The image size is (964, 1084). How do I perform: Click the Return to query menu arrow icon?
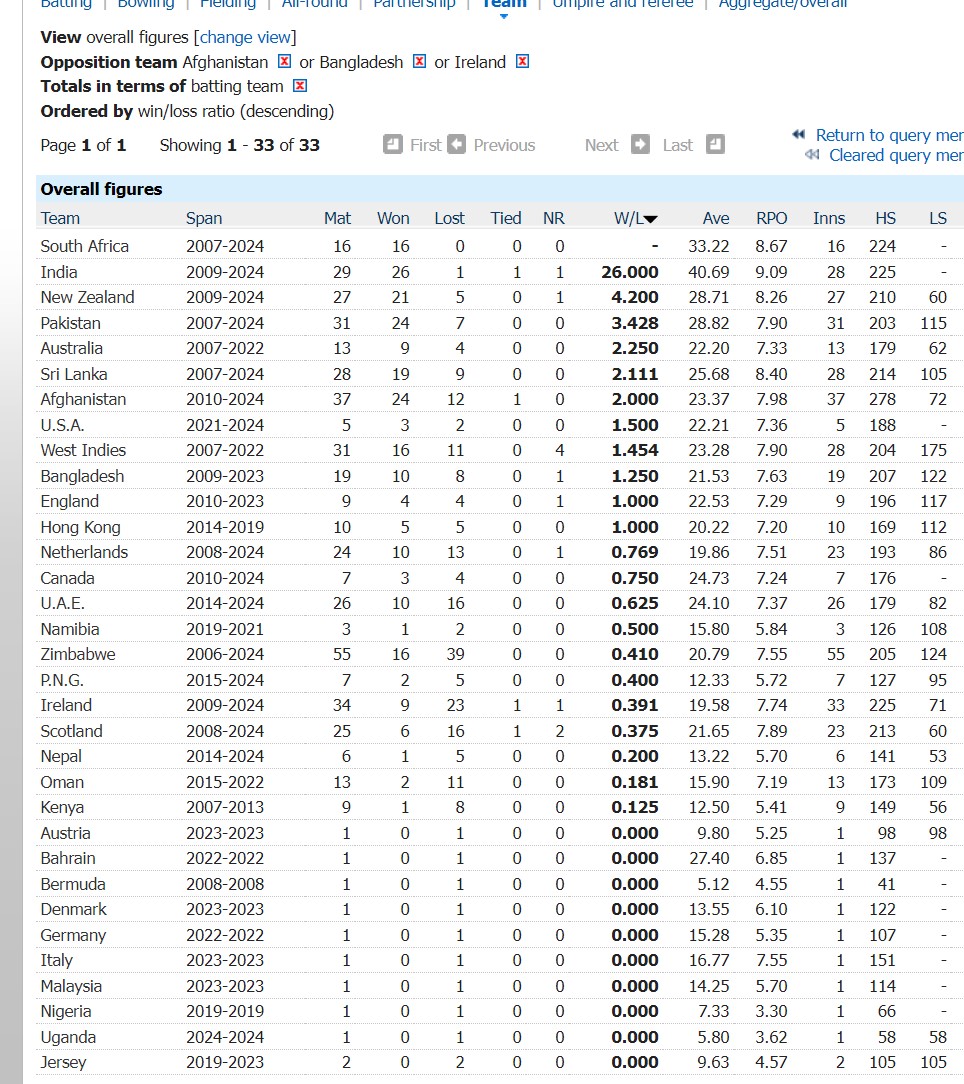[x=799, y=134]
